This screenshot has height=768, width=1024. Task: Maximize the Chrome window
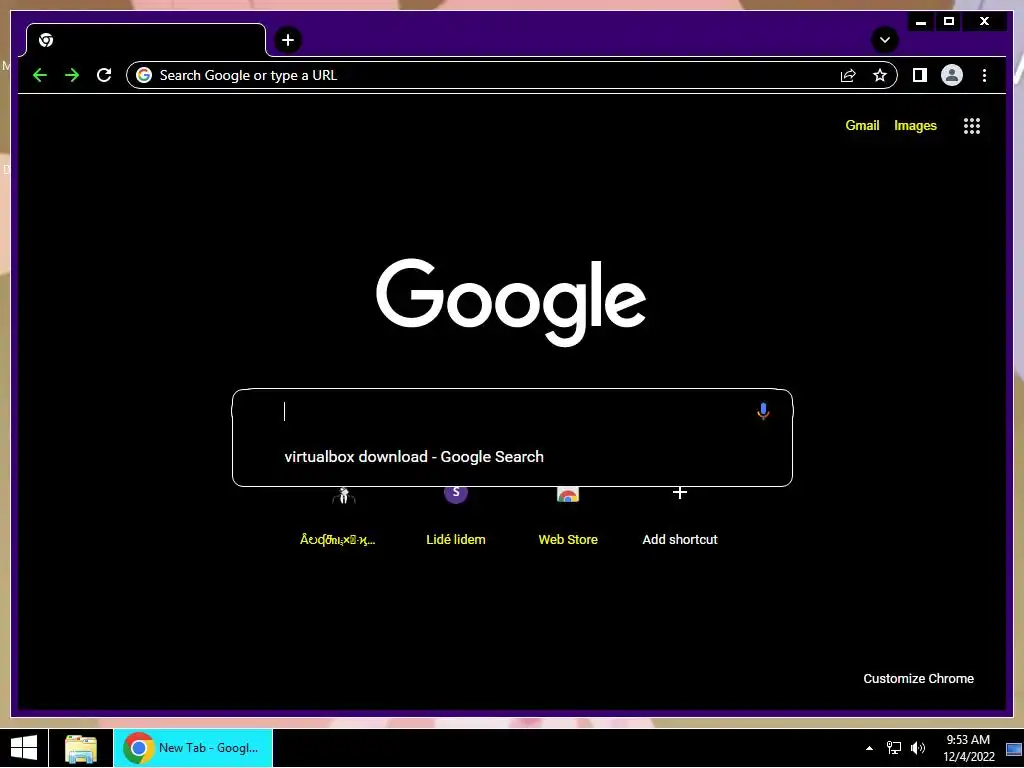(949, 22)
